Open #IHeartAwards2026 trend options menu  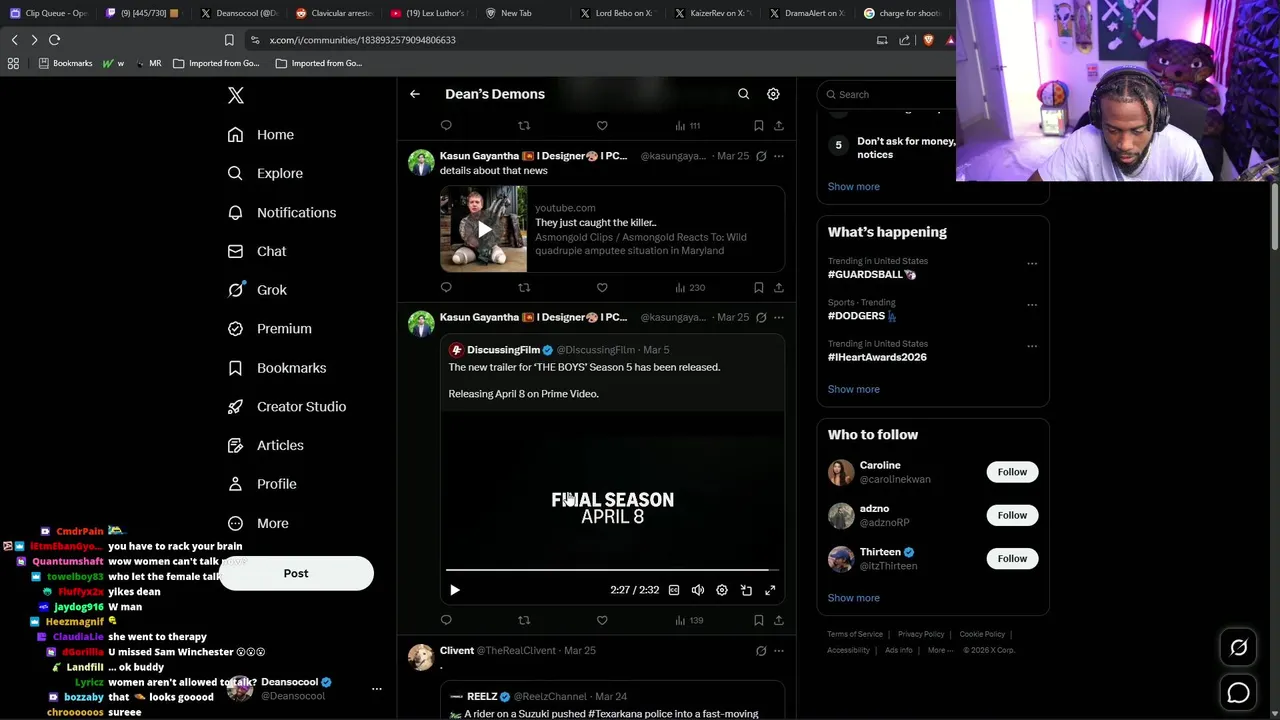1032,346
